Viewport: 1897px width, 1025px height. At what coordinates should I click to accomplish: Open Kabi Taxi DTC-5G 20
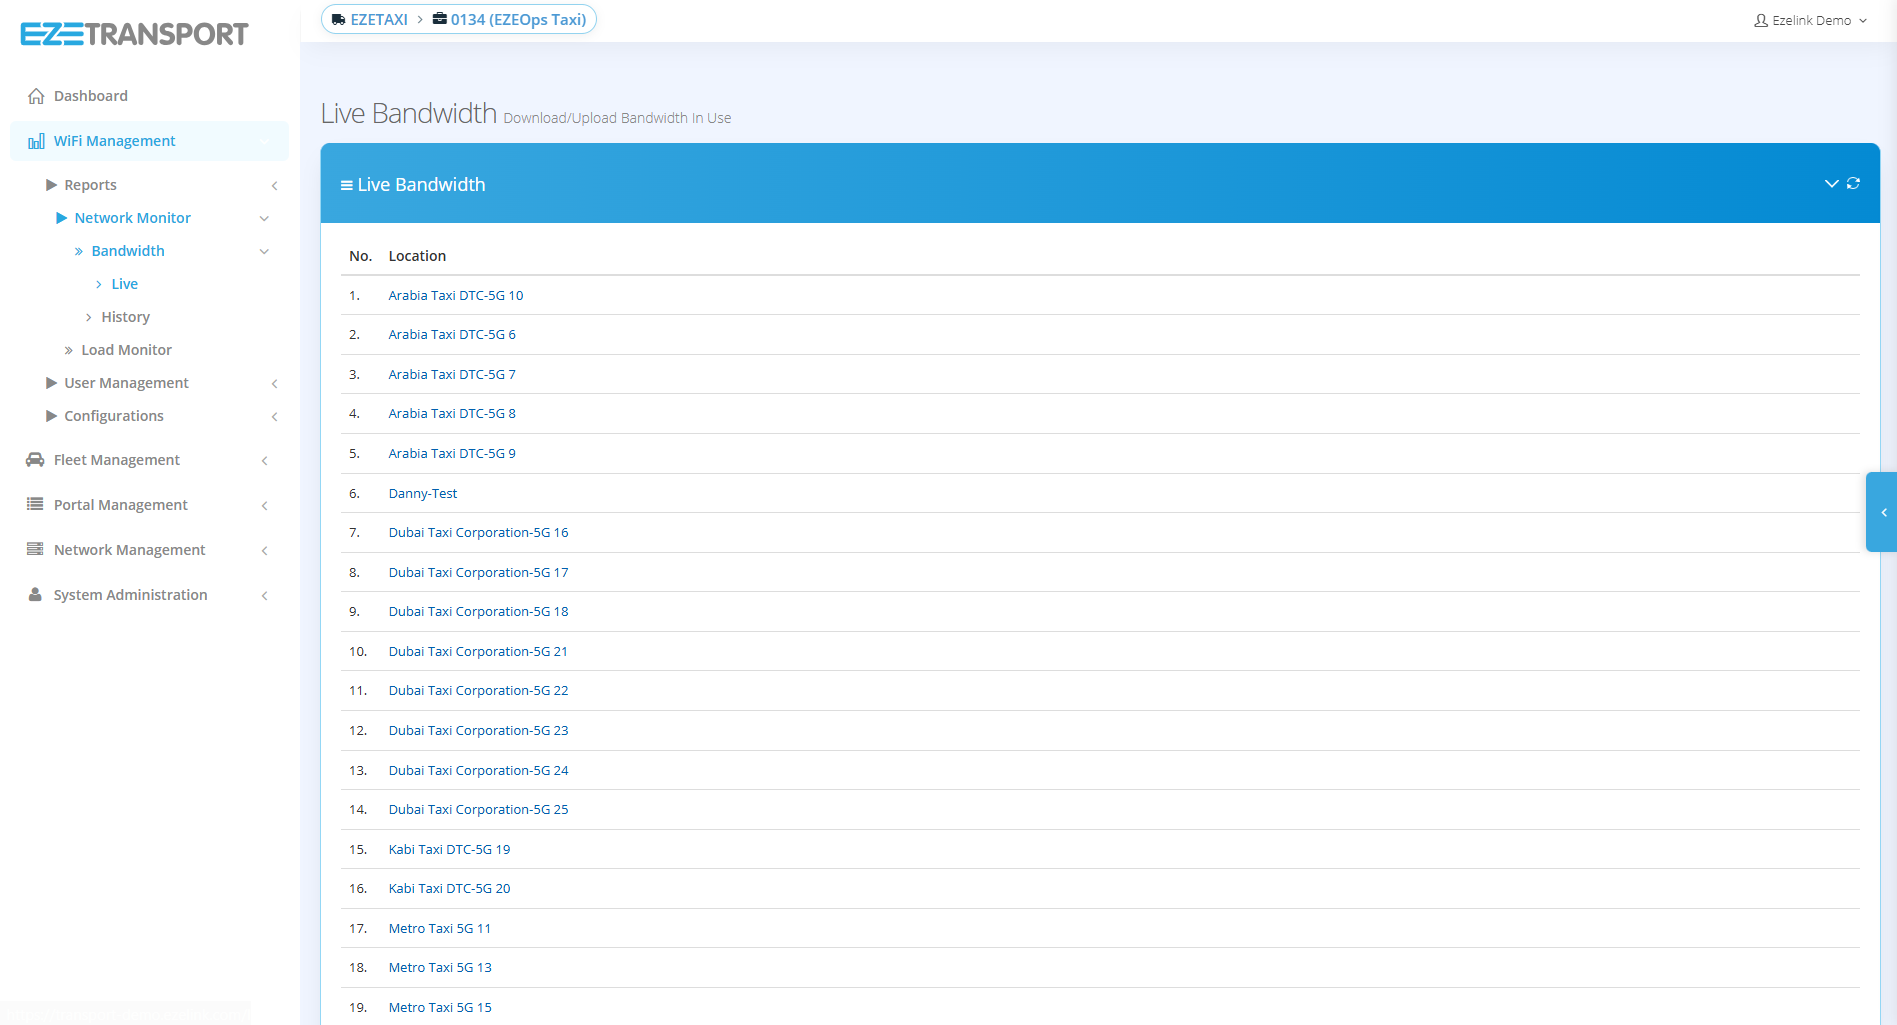449,888
